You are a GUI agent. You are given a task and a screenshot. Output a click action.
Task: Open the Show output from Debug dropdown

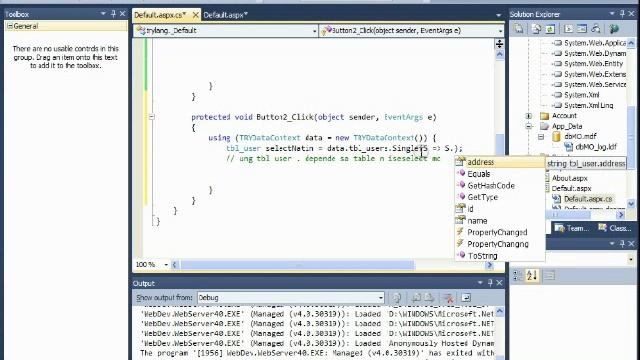tap(380, 298)
